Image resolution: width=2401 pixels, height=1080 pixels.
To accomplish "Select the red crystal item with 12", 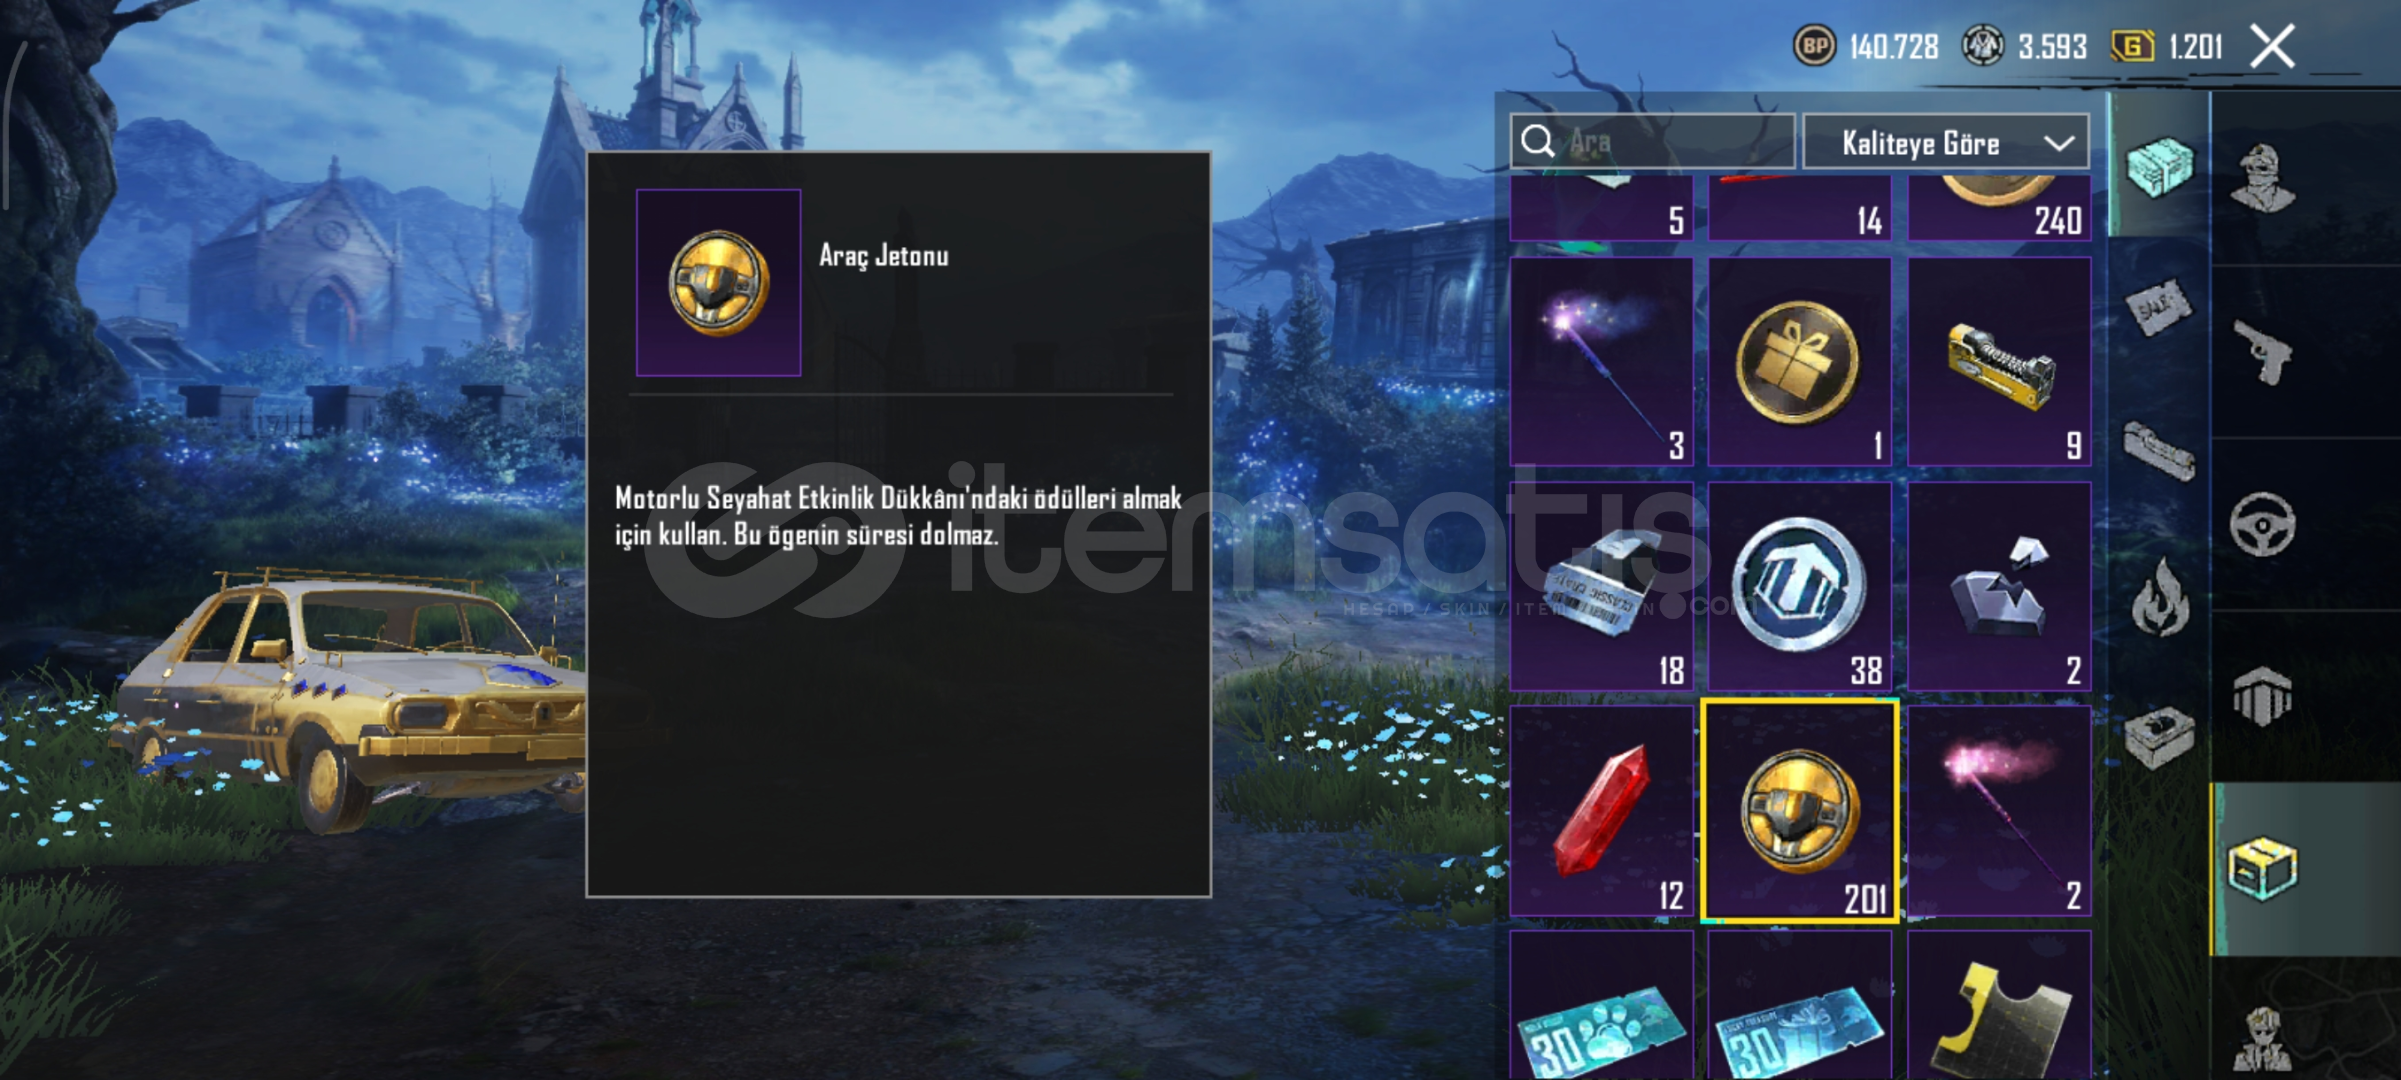I will tap(1601, 811).
